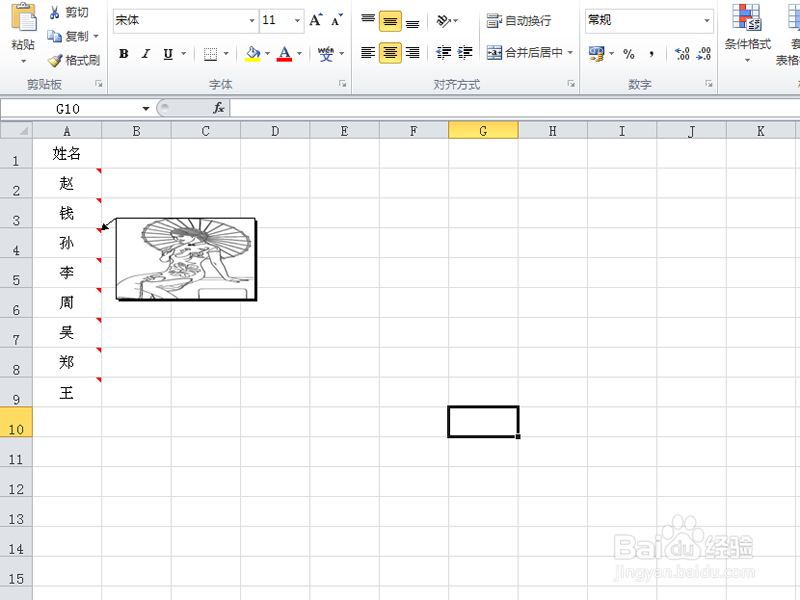Open the Clipboard group dialog launcher
Viewport: 800px width, 600px height.
tap(98, 84)
